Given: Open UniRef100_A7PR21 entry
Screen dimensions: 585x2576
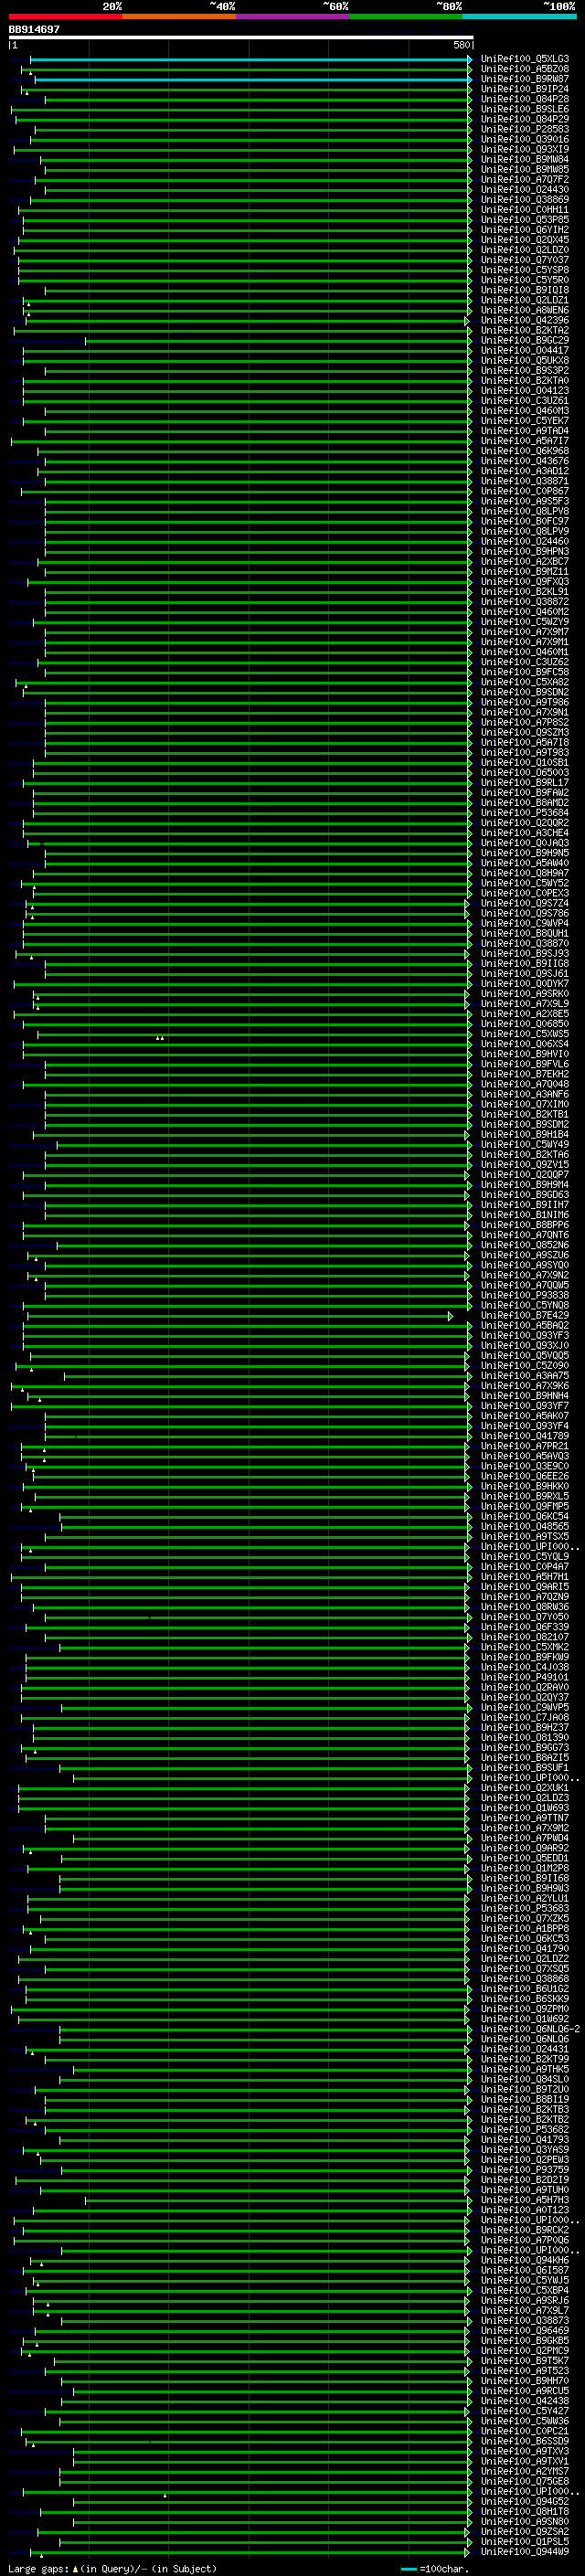Looking at the screenshot, I should pyautogui.click(x=525, y=1446).
